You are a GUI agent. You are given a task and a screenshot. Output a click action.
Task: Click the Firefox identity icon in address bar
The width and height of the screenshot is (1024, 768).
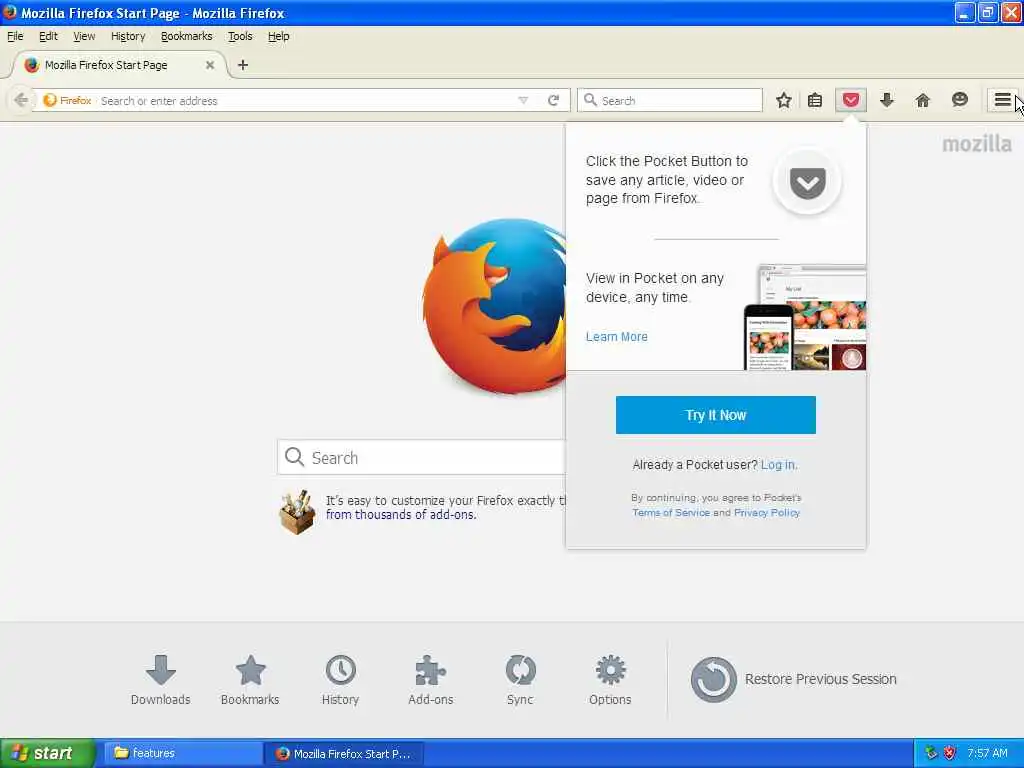coord(50,100)
